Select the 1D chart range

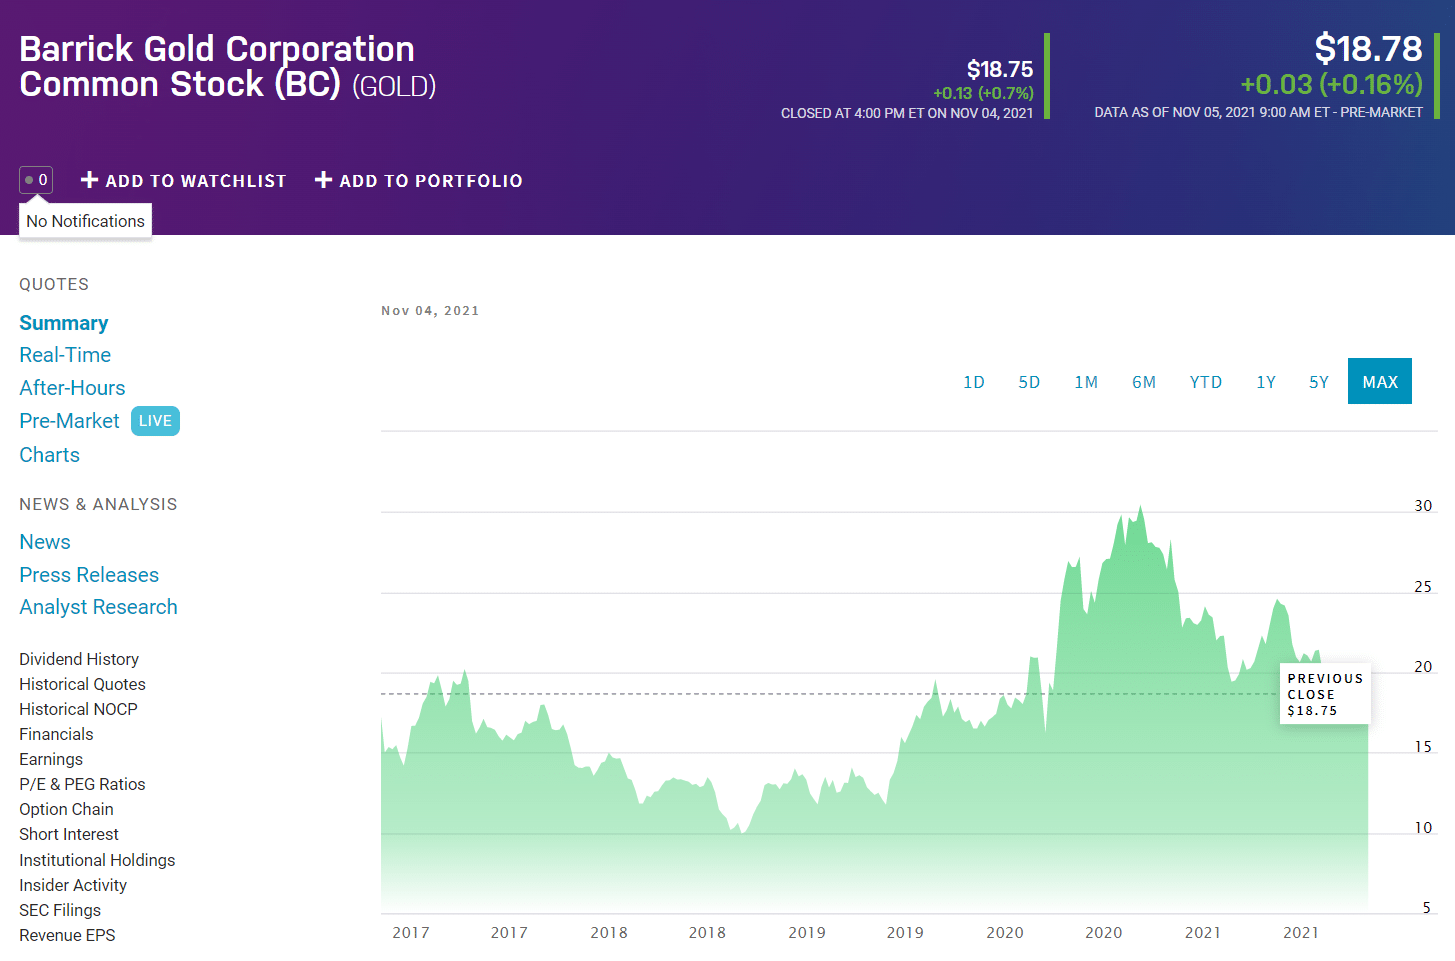[x=974, y=382]
